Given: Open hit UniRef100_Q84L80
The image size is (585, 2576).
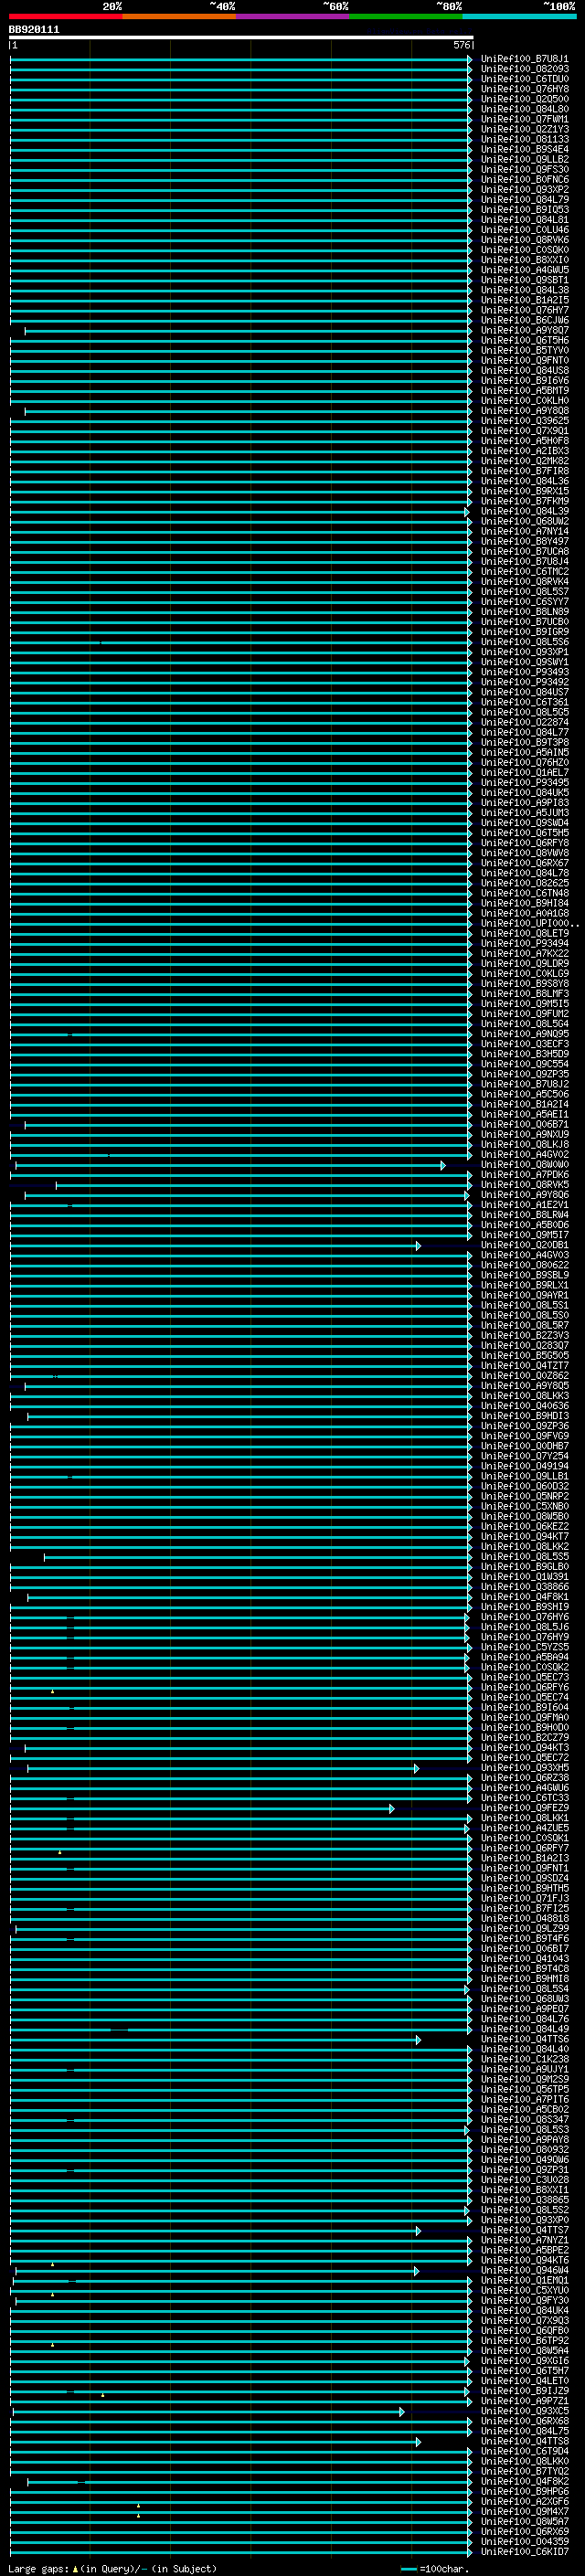Looking at the screenshot, I should click(x=525, y=109).
